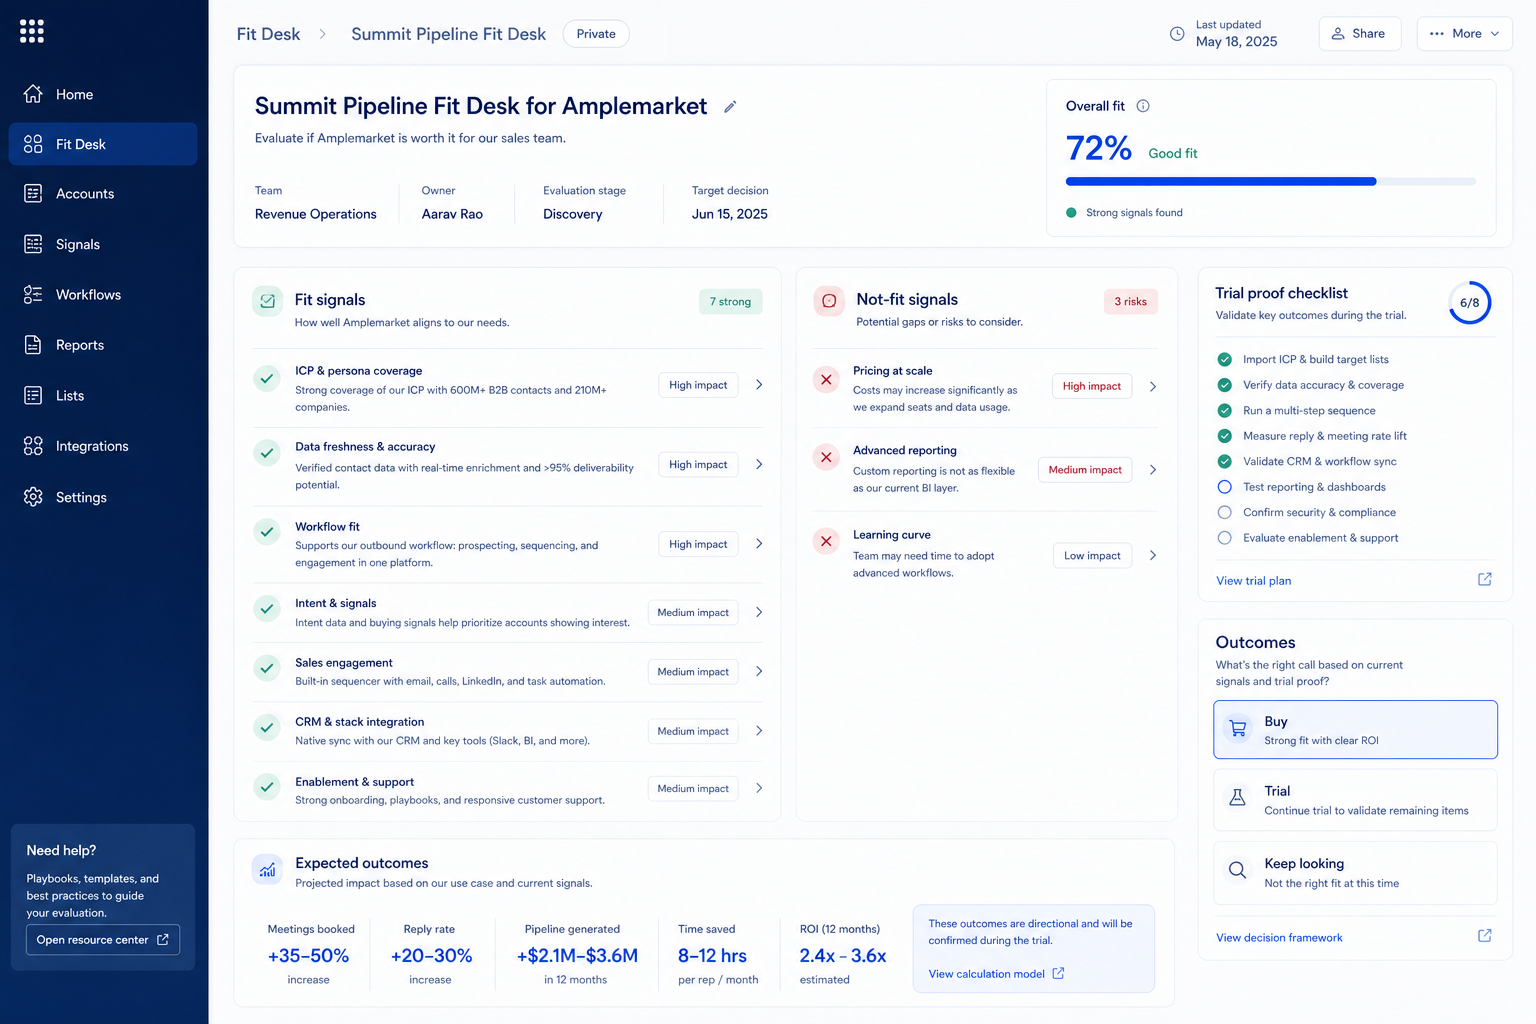Open trial plan external link icon
The height and width of the screenshot is (1024, 1536).
1485,579
